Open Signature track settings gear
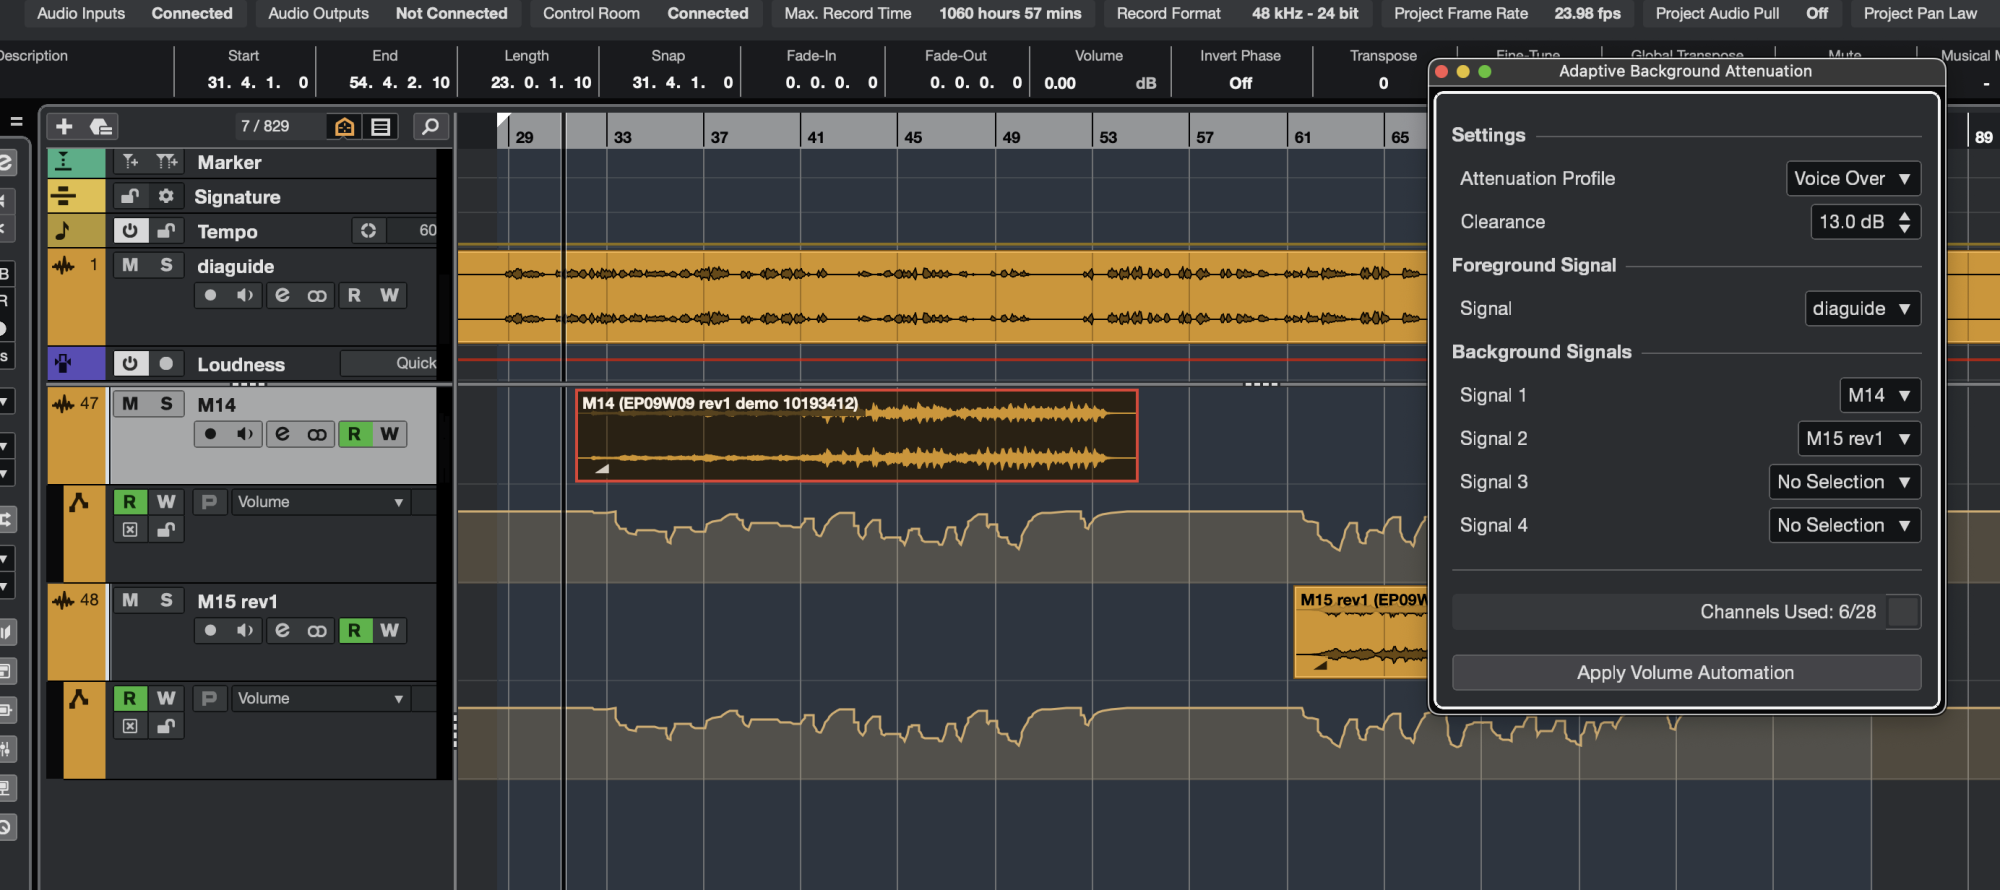 coord(166,197)
